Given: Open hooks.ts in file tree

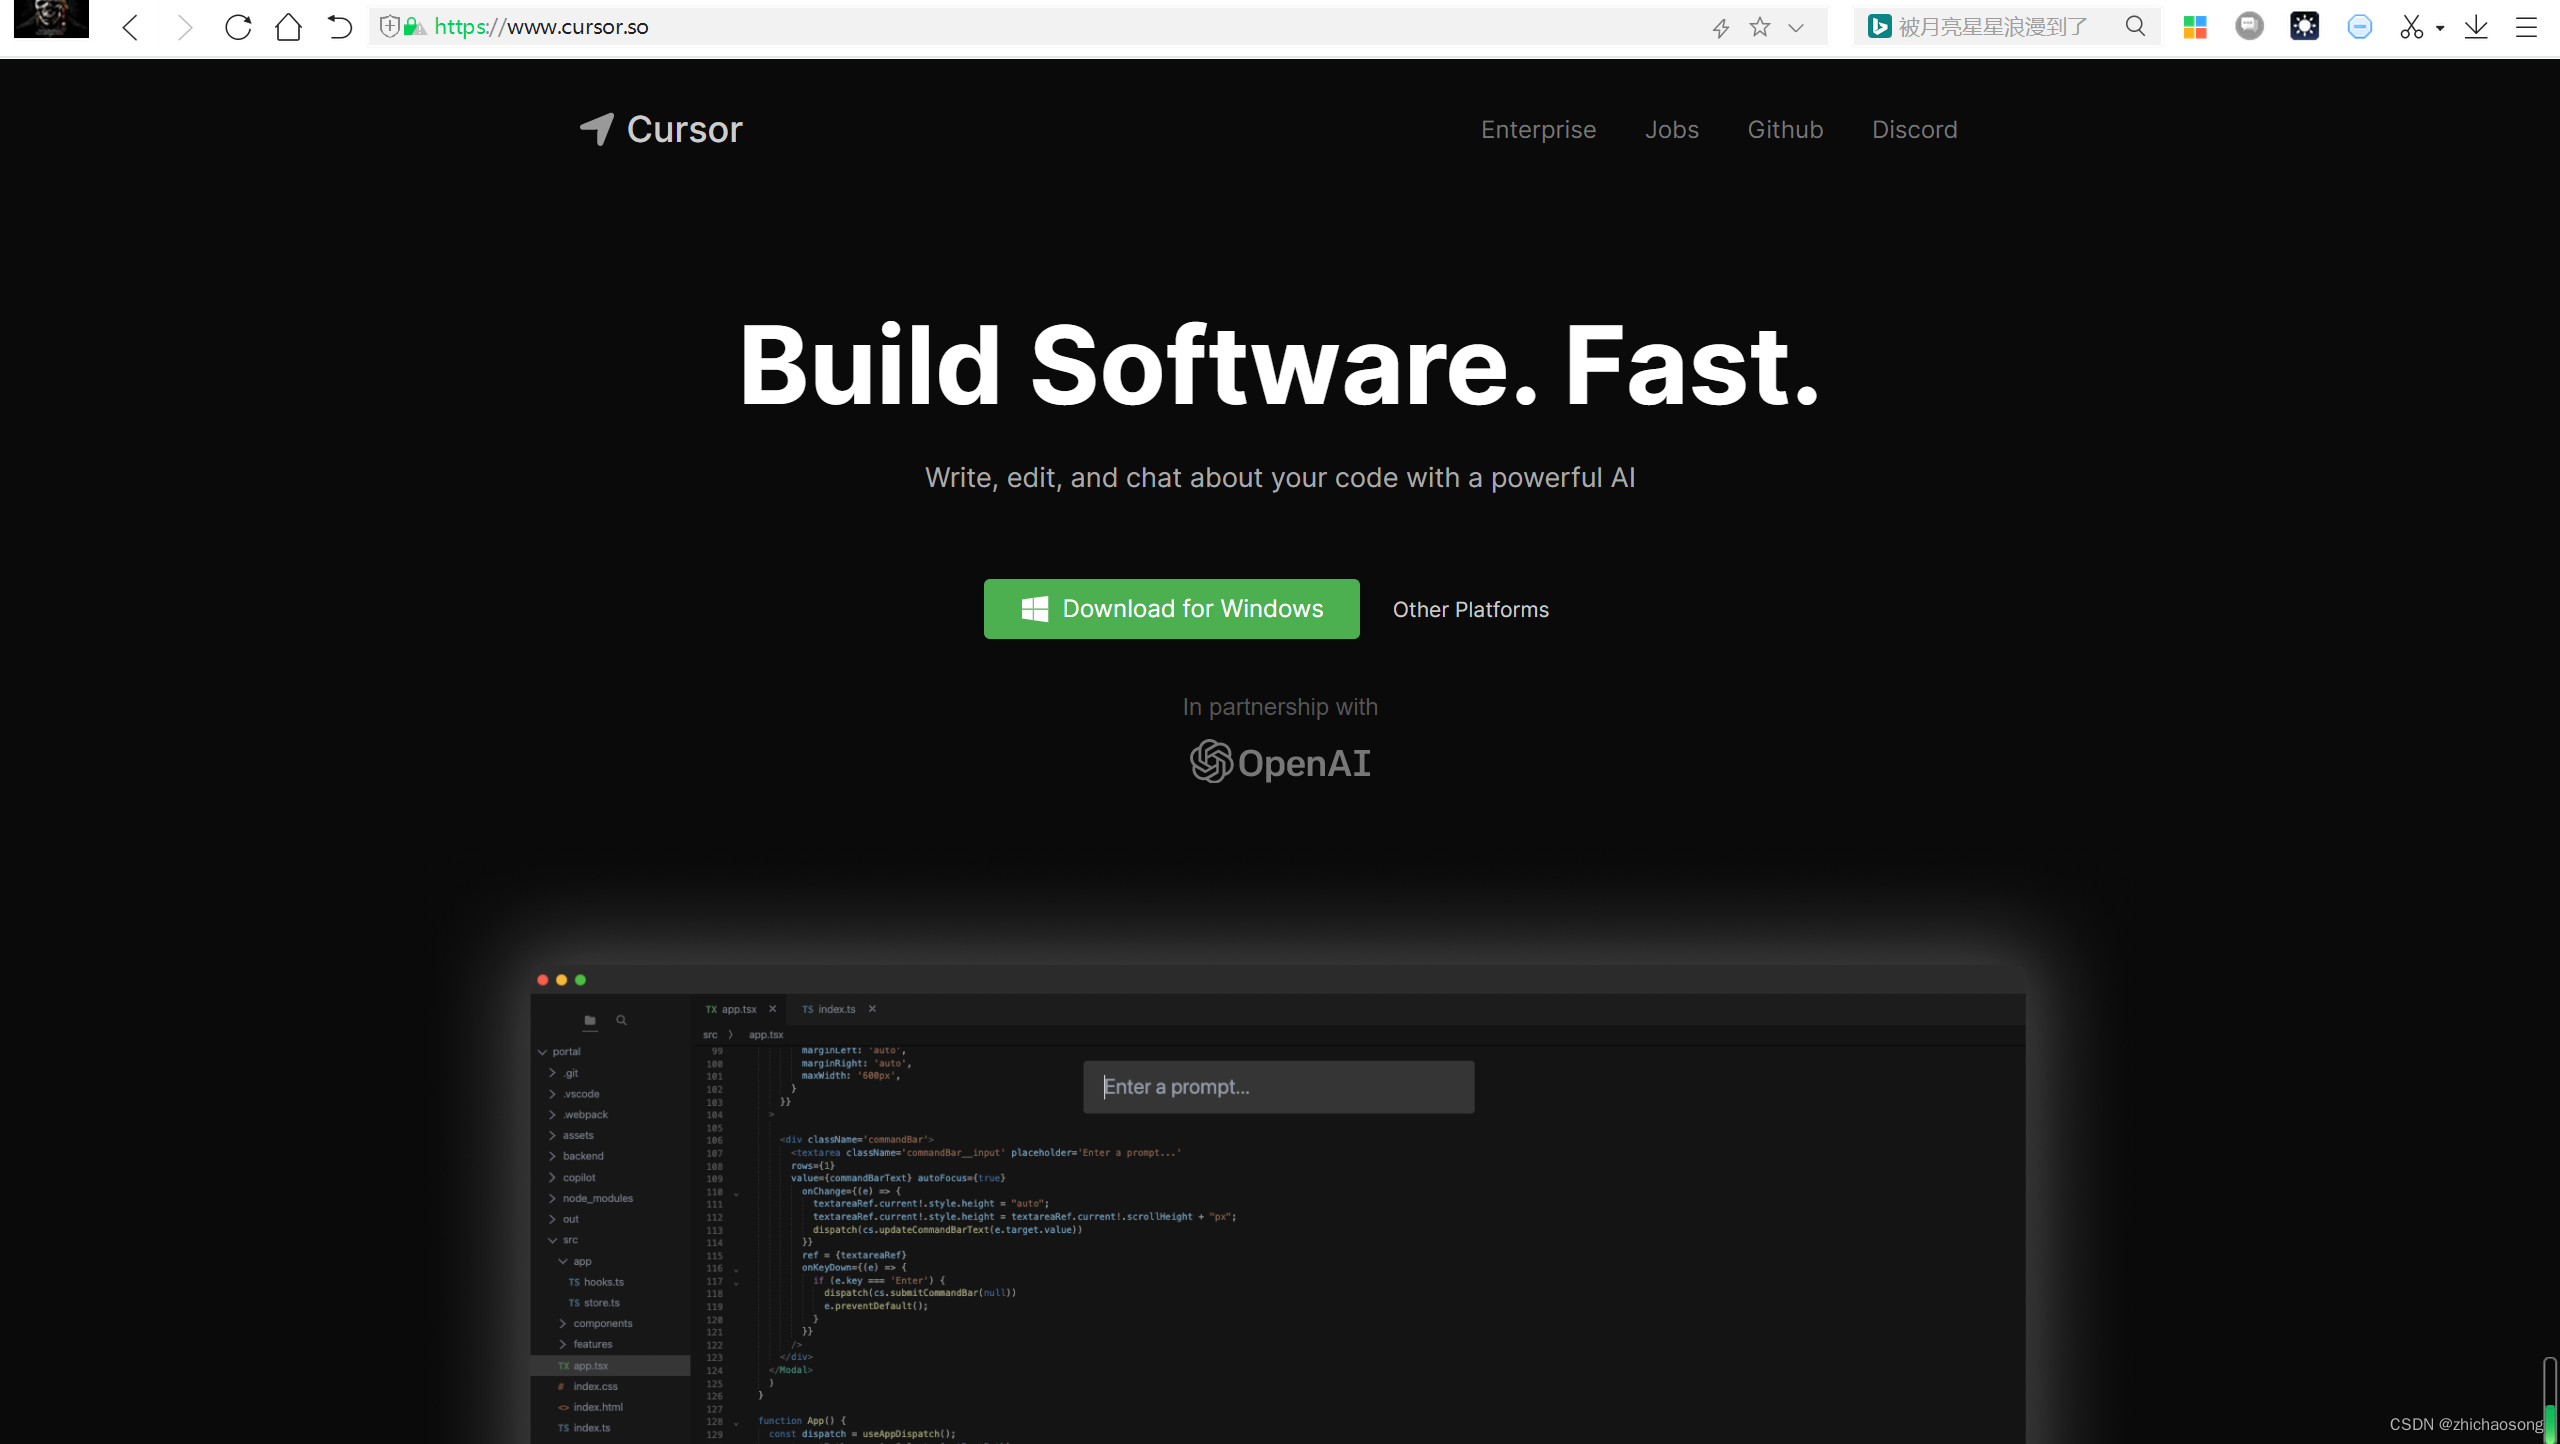Looking at the screenshot, I should (x=596, y=1282).
